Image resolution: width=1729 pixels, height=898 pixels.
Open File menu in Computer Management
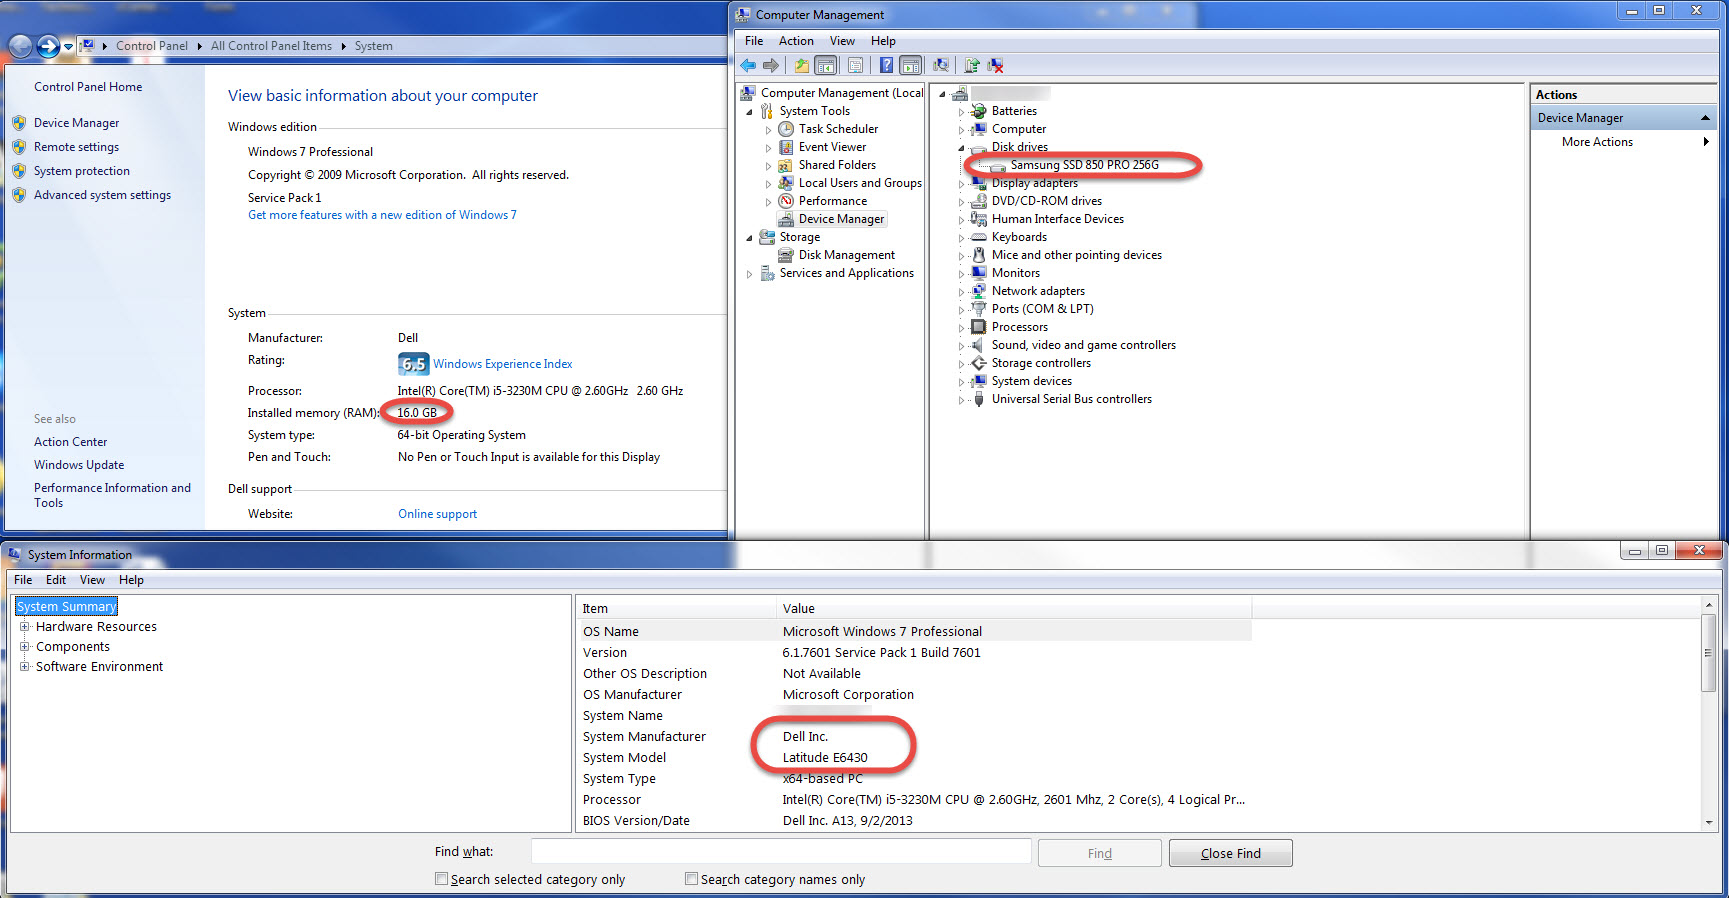(754, 41)
